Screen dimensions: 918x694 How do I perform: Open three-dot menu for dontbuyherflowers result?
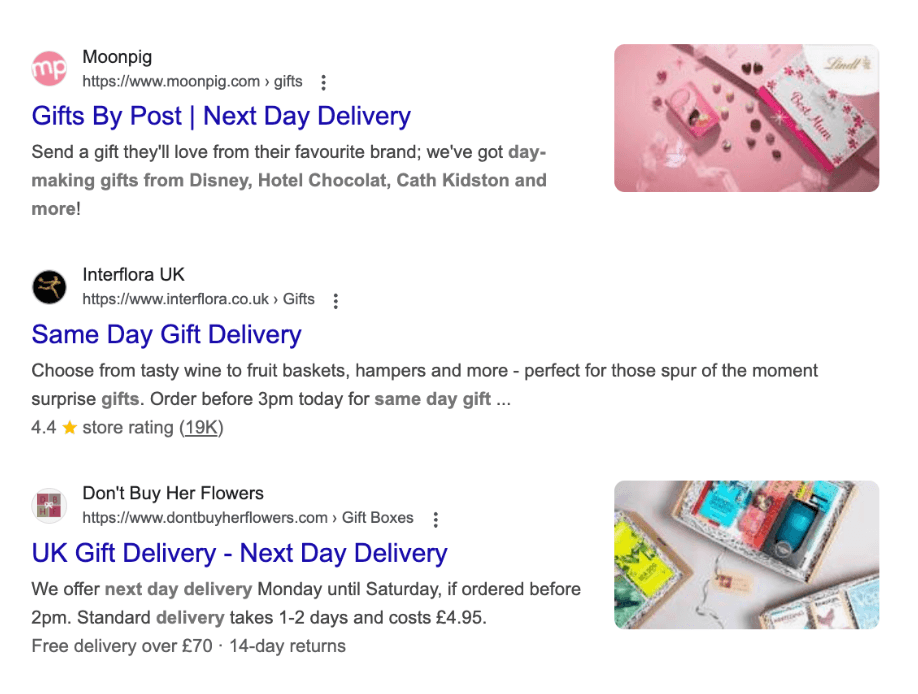coord(436,519)
